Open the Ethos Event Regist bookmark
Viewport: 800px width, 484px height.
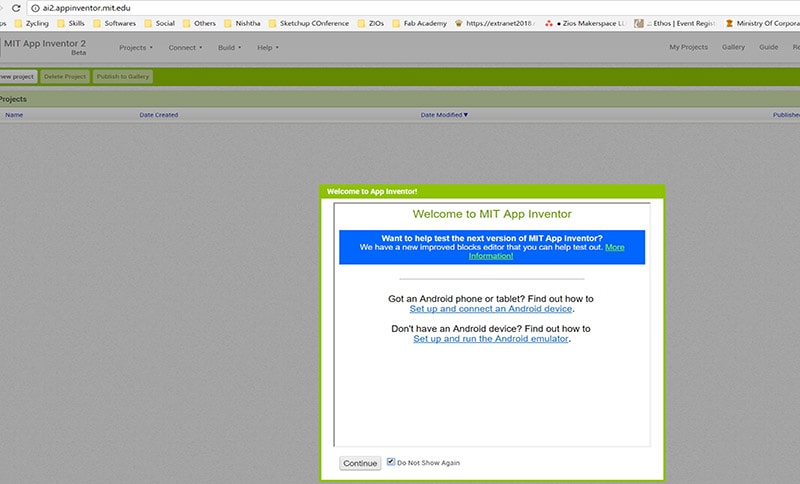point(674,23)
